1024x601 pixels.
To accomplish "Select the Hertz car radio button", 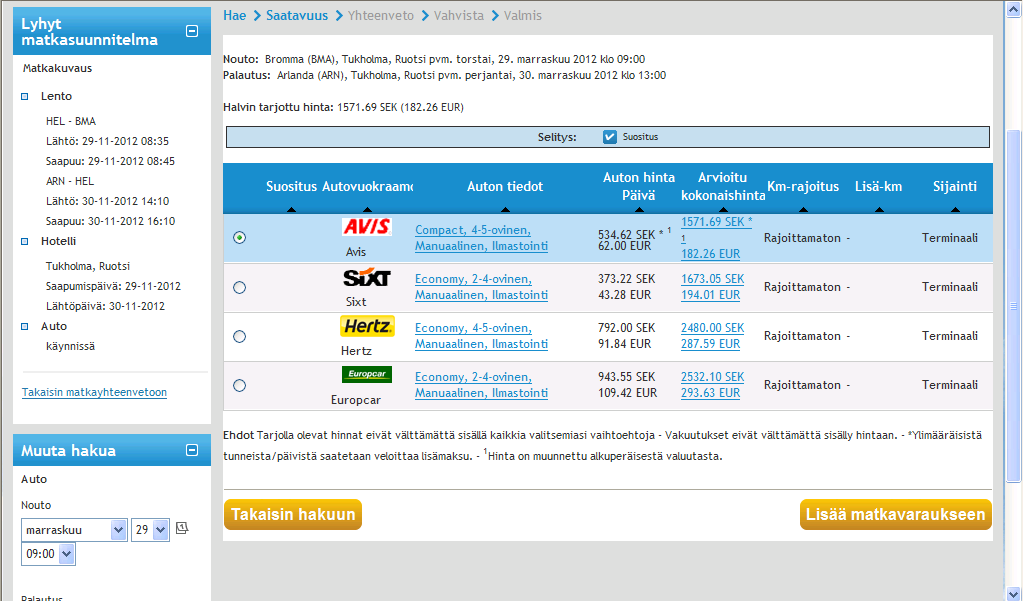I will click(x=240, y=336).
